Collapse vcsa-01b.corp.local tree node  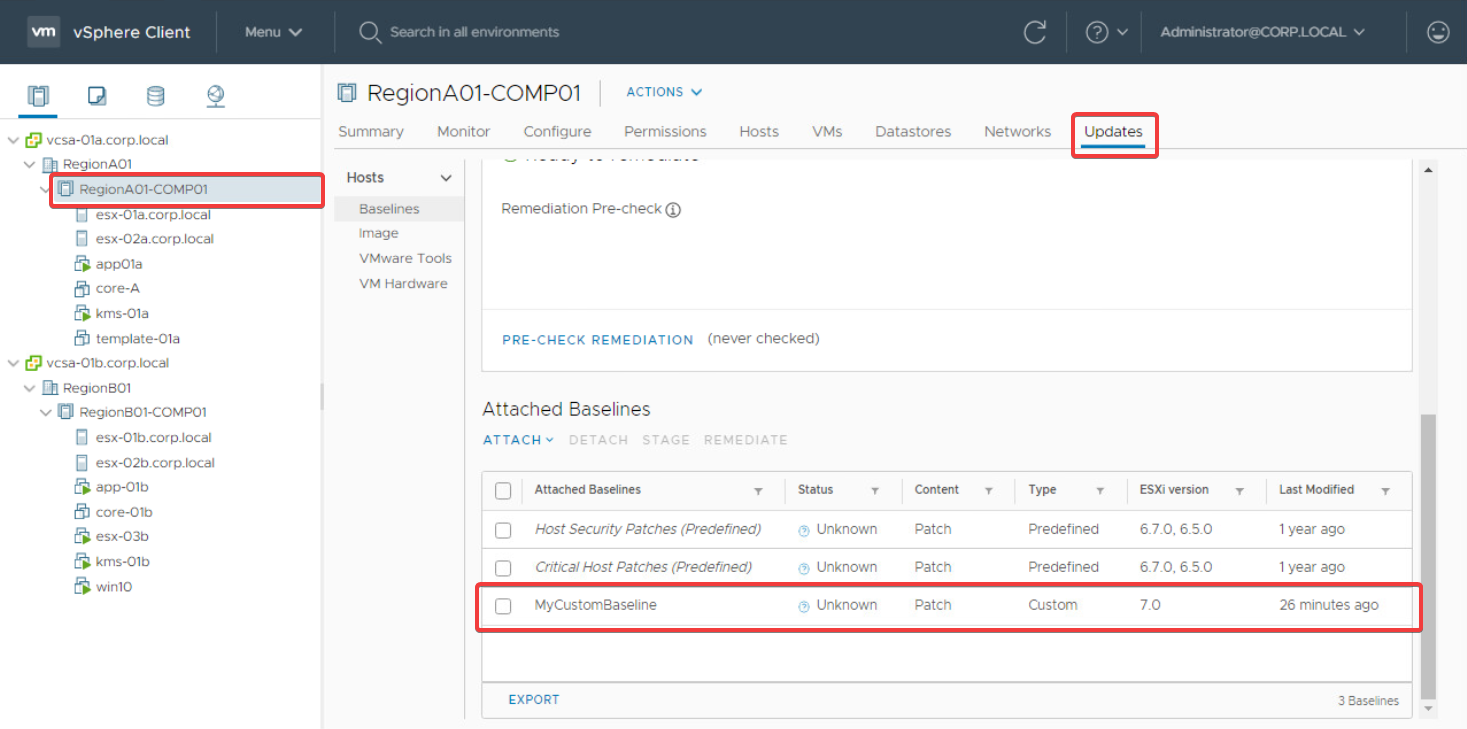14,363
